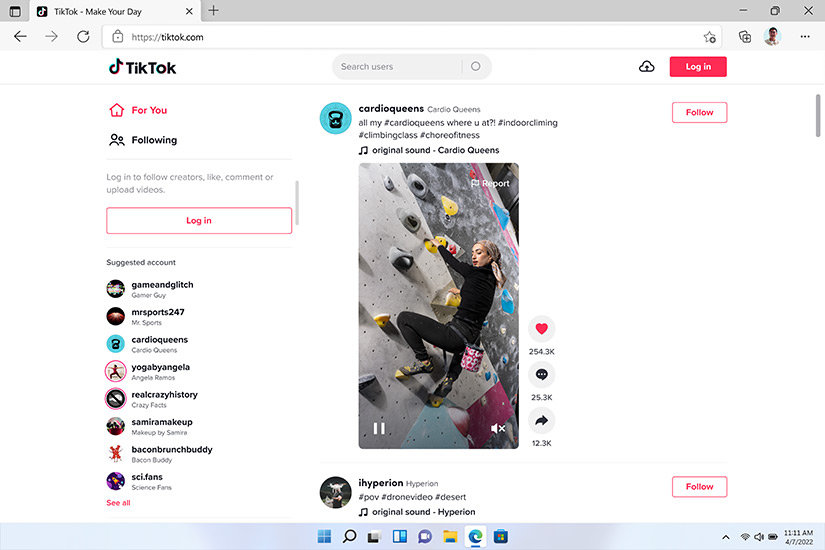
Task: Open the ihyperion username on post
Action: 381,483
